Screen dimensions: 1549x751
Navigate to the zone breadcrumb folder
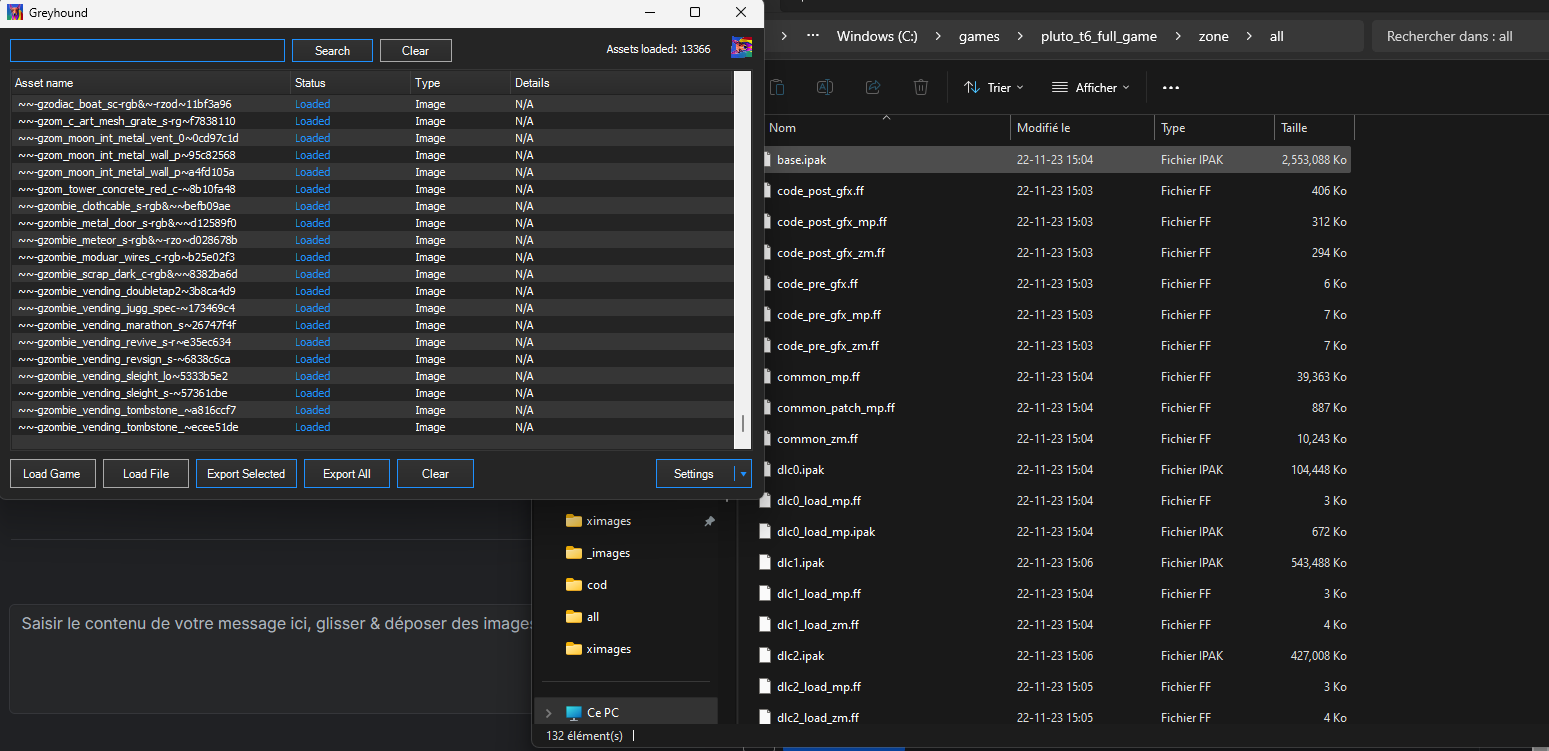[1214, 36]
